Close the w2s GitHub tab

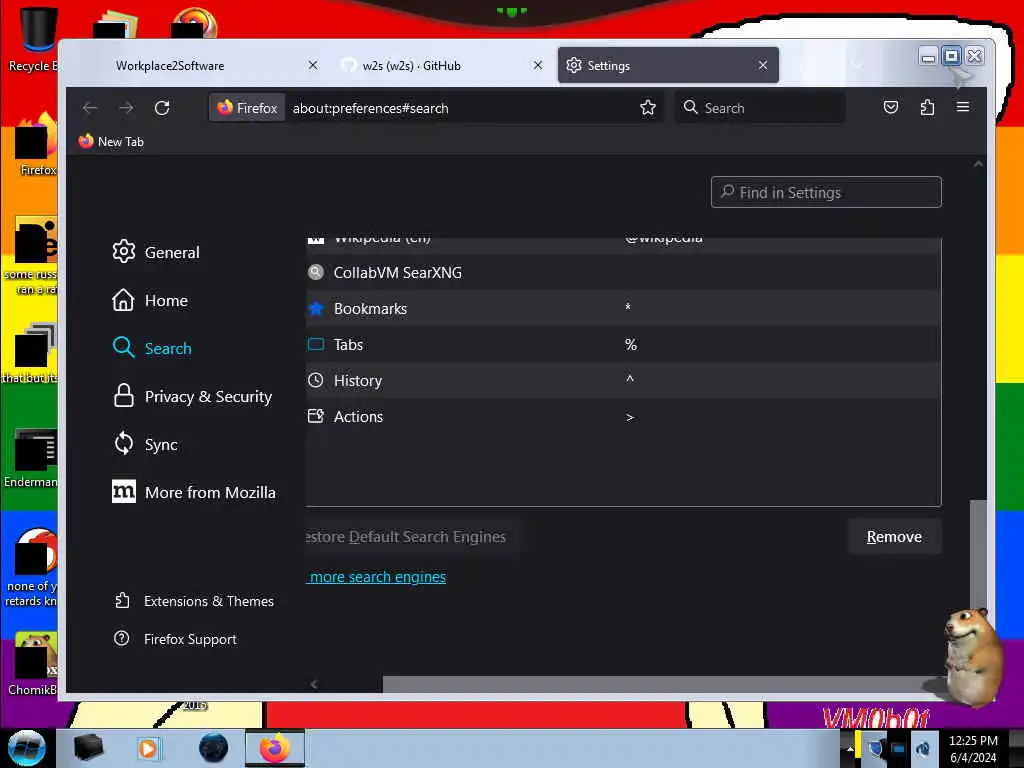click(537, 65)
